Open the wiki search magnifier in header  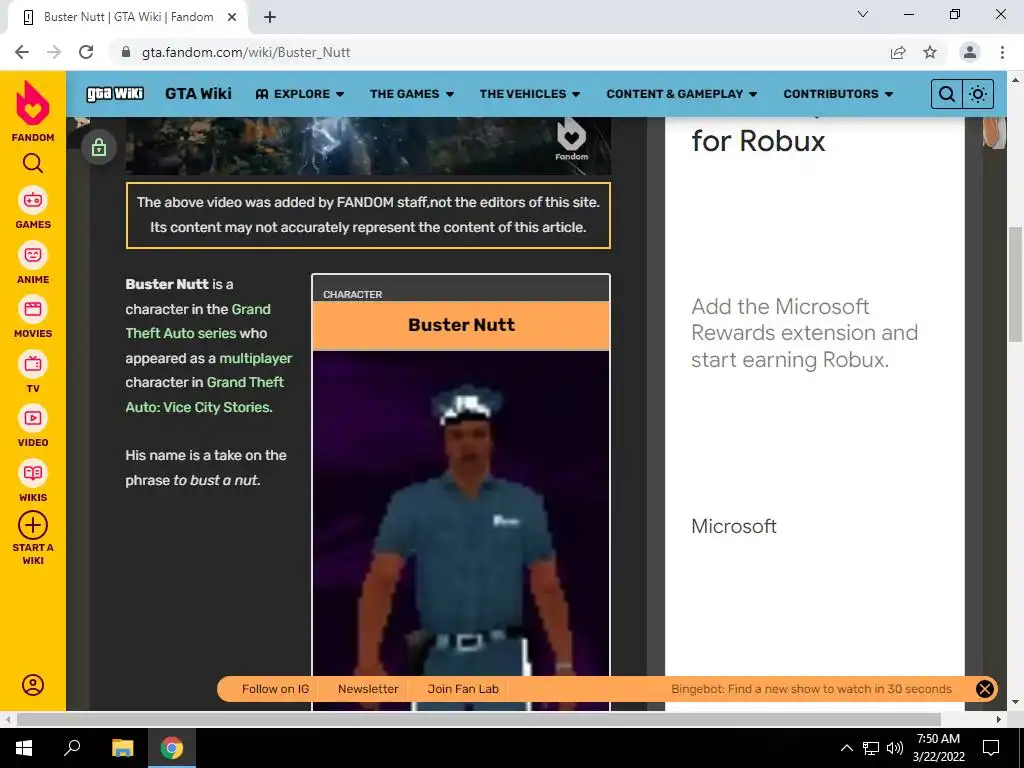(946, 94)
